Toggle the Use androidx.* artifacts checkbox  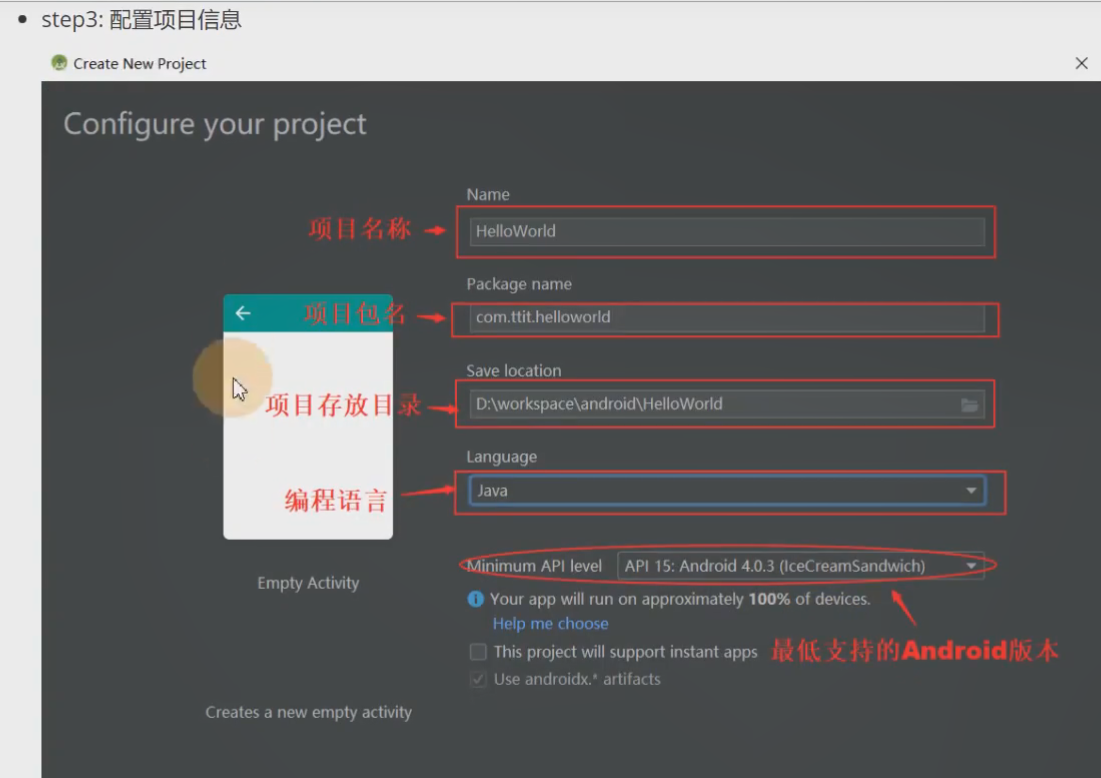coord(477,679)
